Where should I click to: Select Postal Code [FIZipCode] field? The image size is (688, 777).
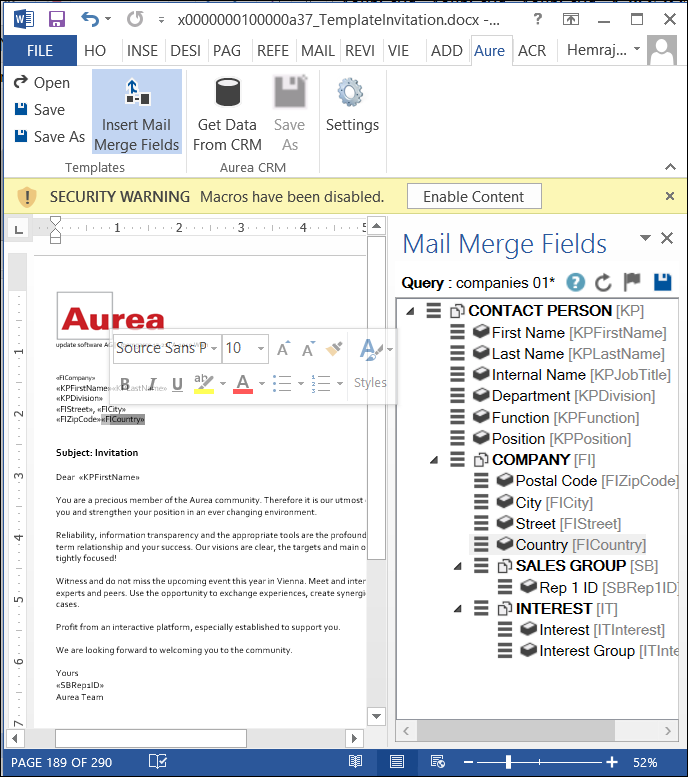pyautogui.click(x=596, y=481)
